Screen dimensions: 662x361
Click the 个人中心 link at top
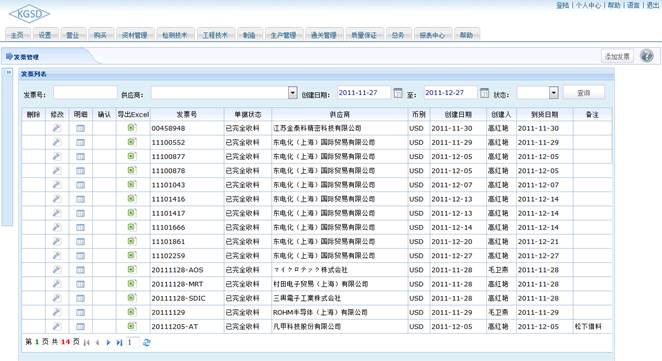[588, 5]
